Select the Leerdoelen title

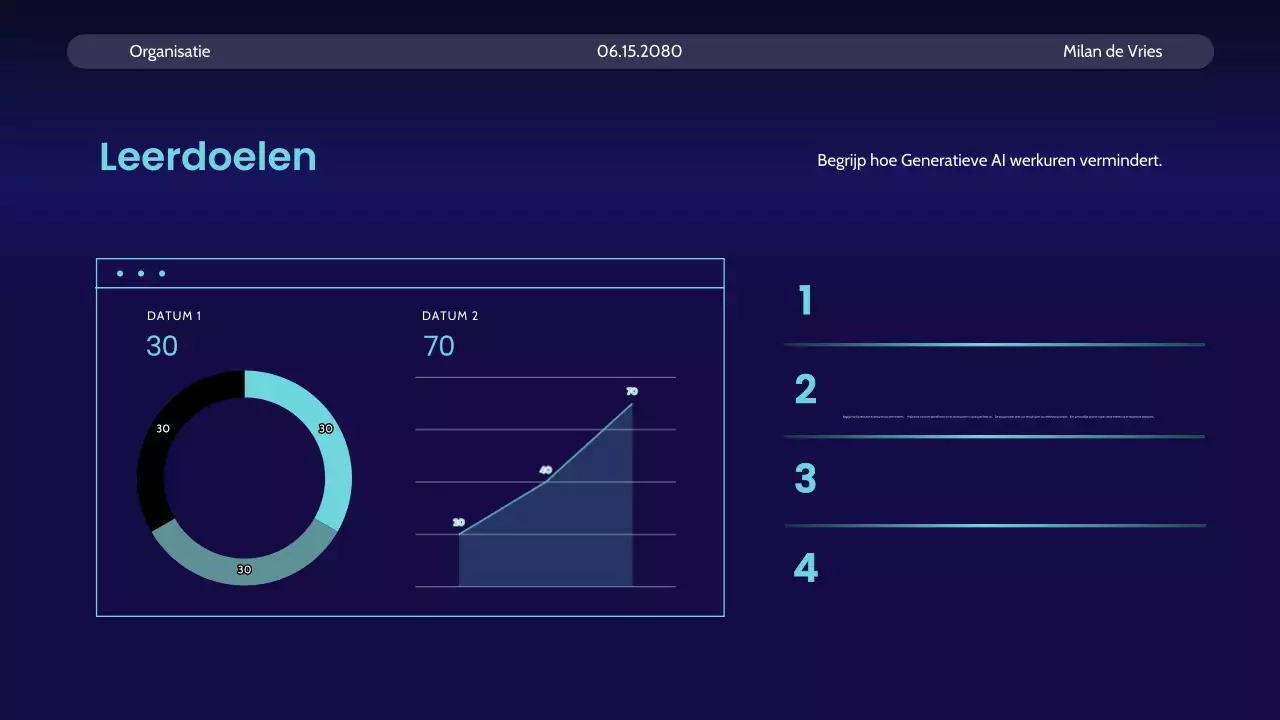[x=207, y=157]
